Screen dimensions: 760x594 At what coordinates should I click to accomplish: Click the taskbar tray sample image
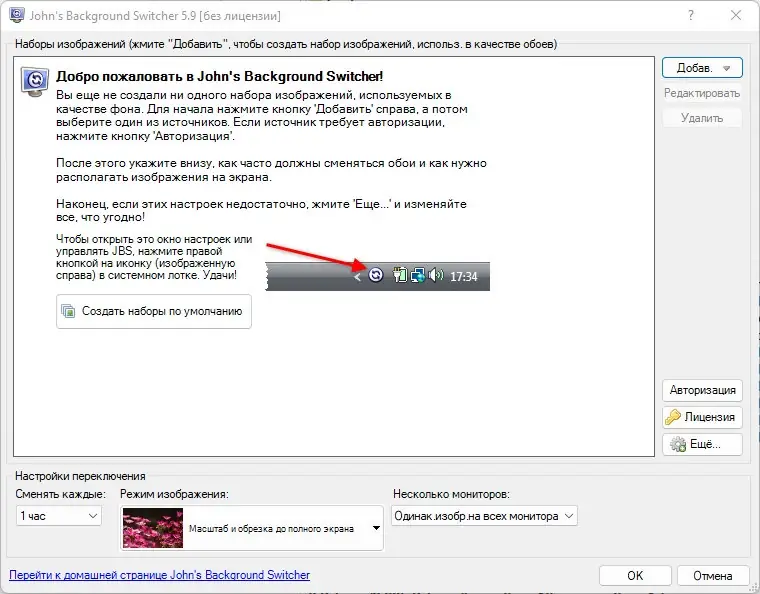pyautogui.click(x=378, y=276)
